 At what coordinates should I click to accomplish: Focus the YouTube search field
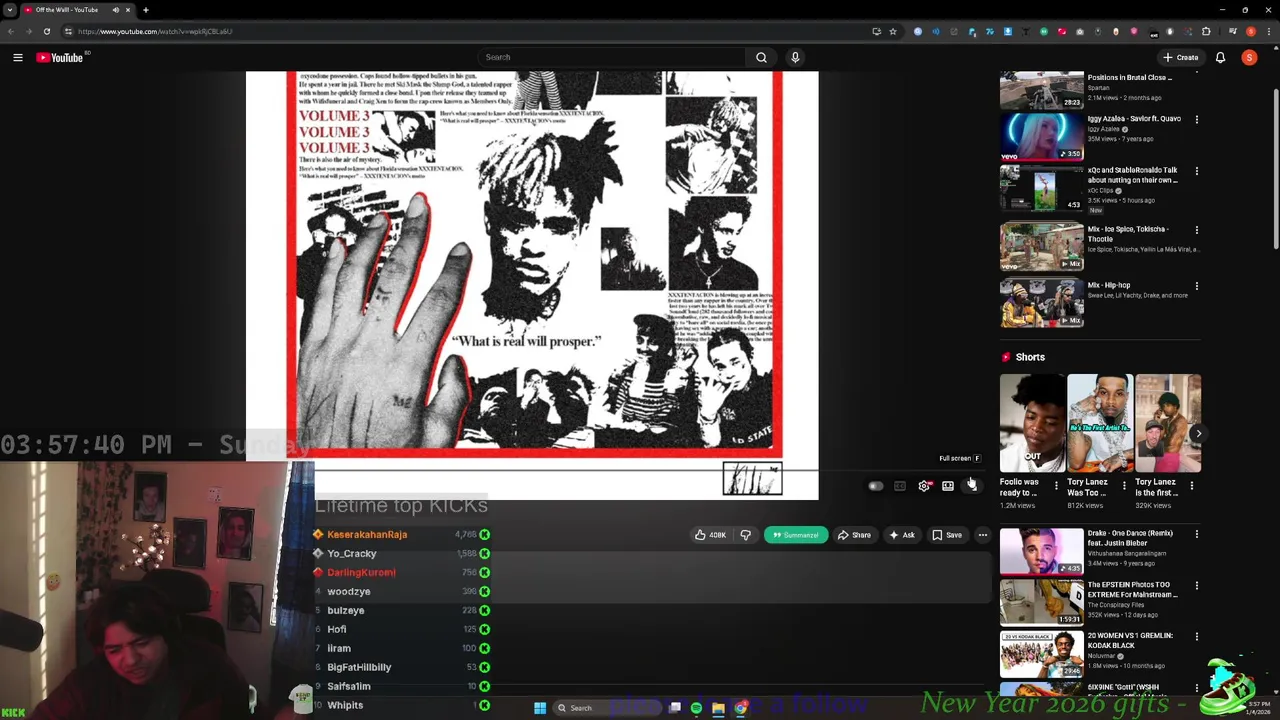610,57
